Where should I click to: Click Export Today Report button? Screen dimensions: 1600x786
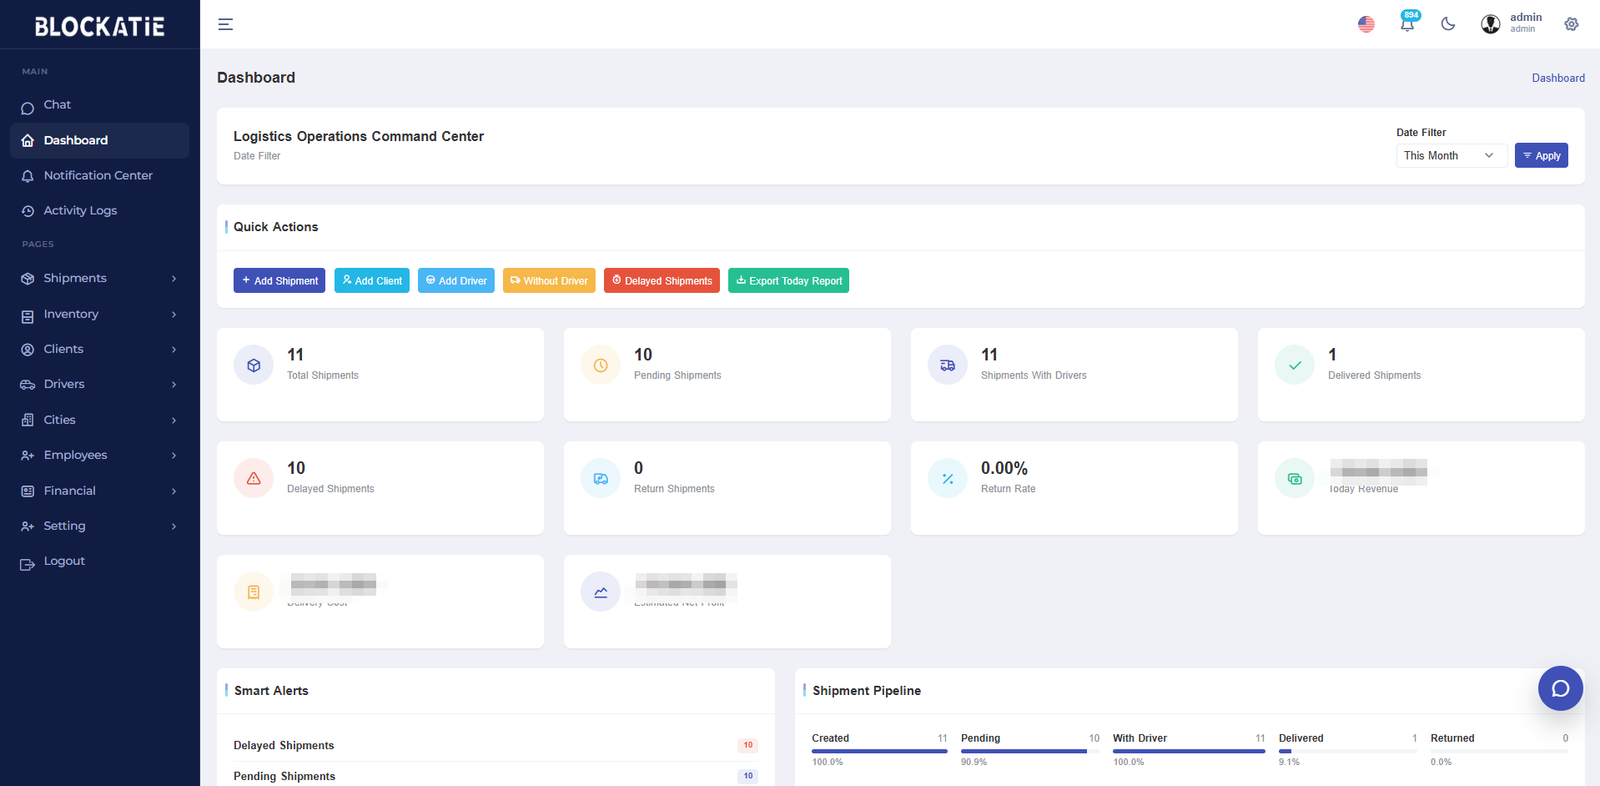tap(789, 281)
